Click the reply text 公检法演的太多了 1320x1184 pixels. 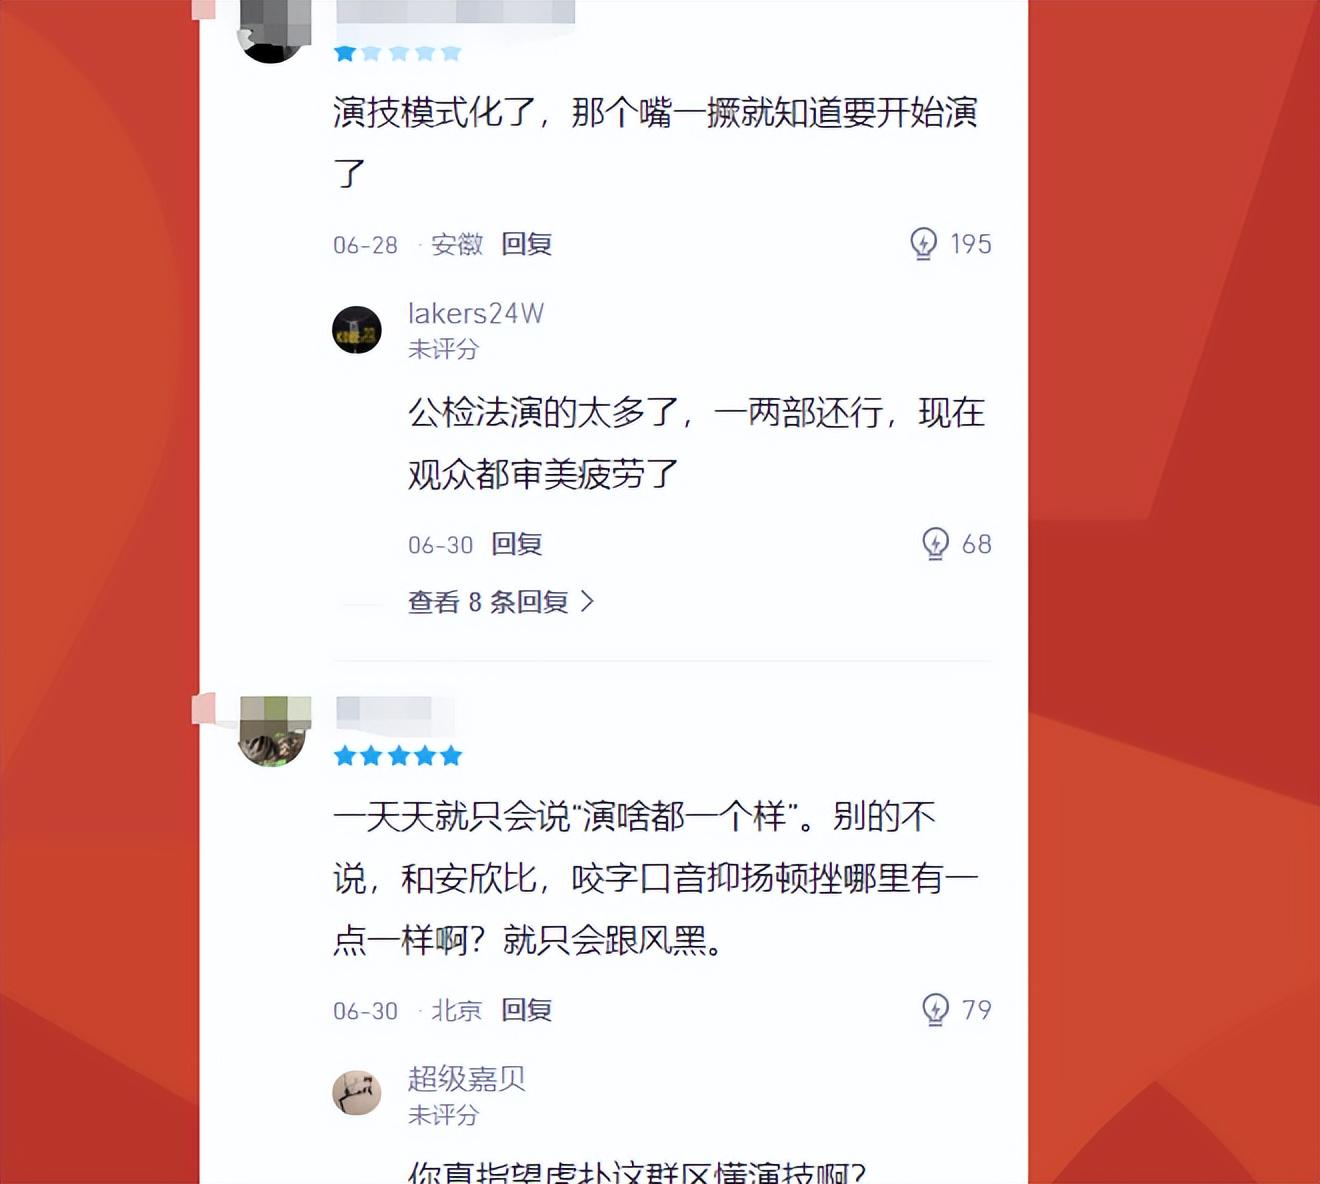pos(696,442)
